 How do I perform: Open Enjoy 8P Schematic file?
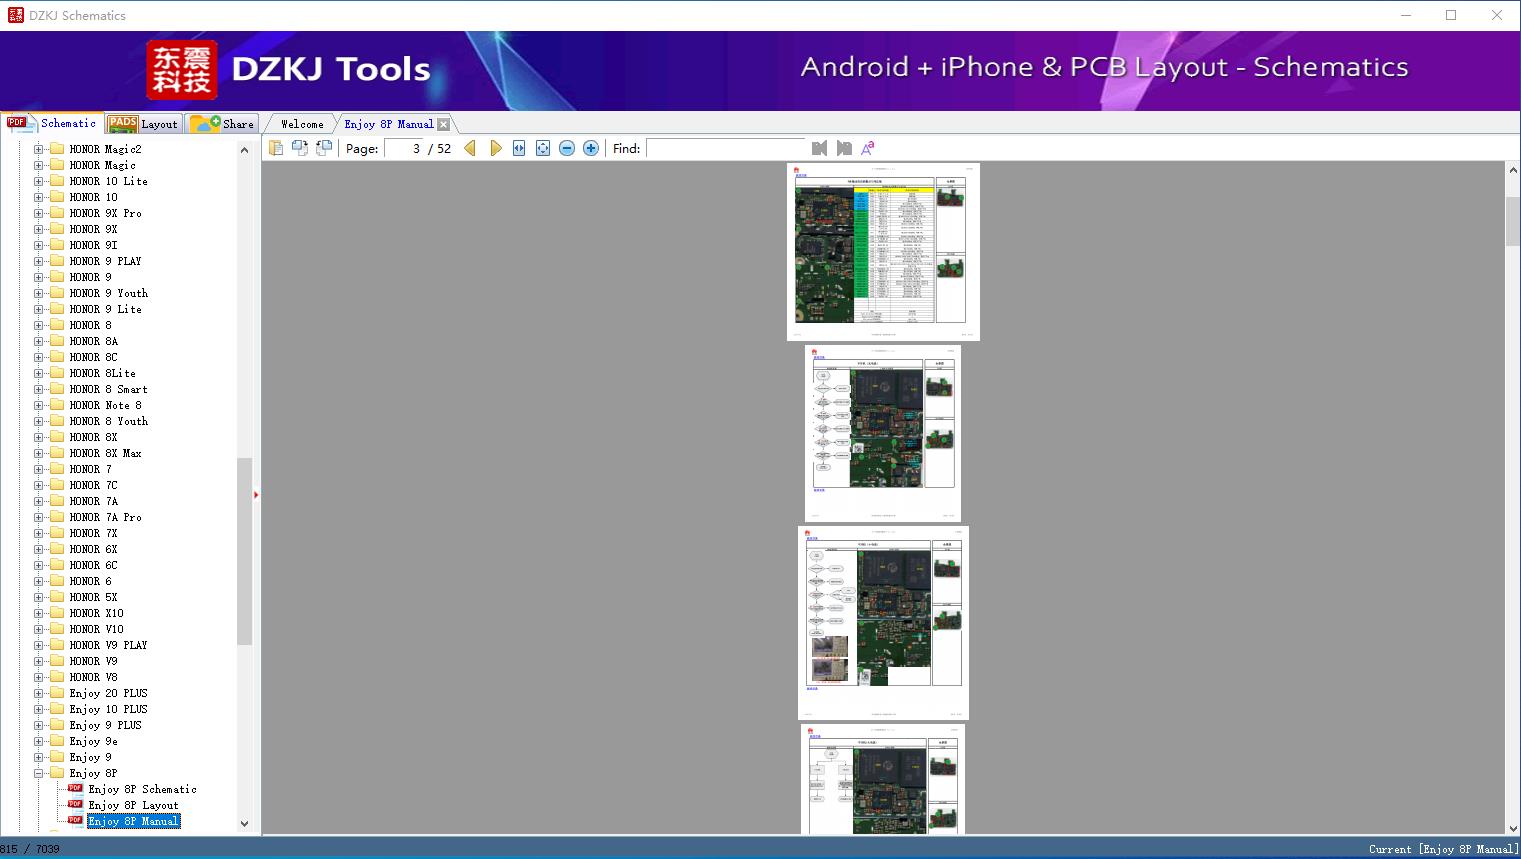142,789
